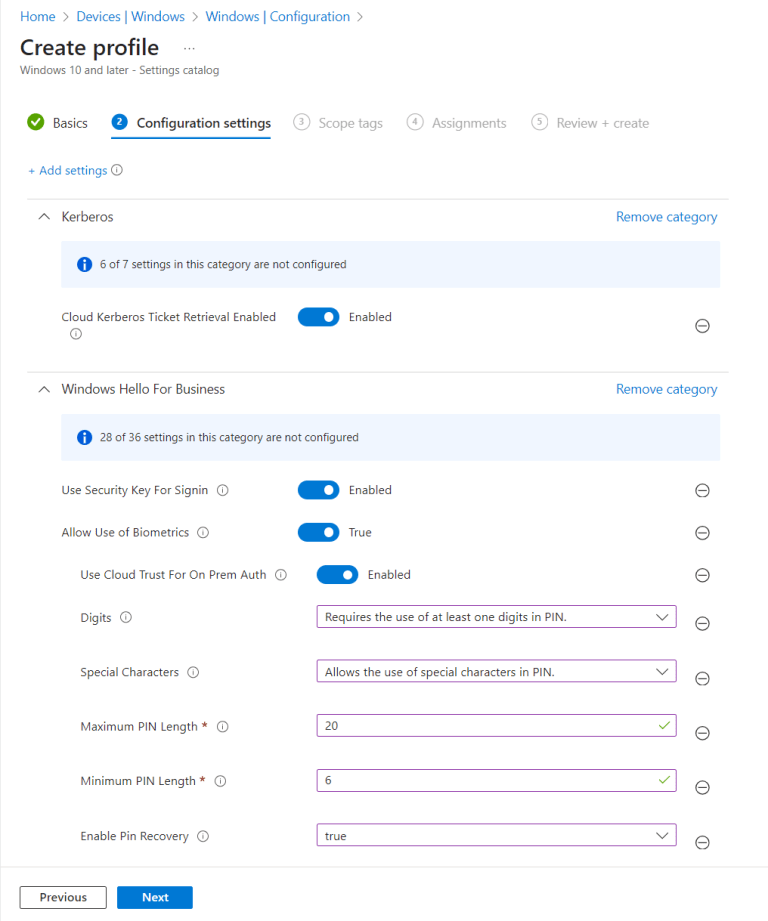Collapse the Windows Hello For Business category
This screenshot has height=921, width=768.
pos(43,389)
